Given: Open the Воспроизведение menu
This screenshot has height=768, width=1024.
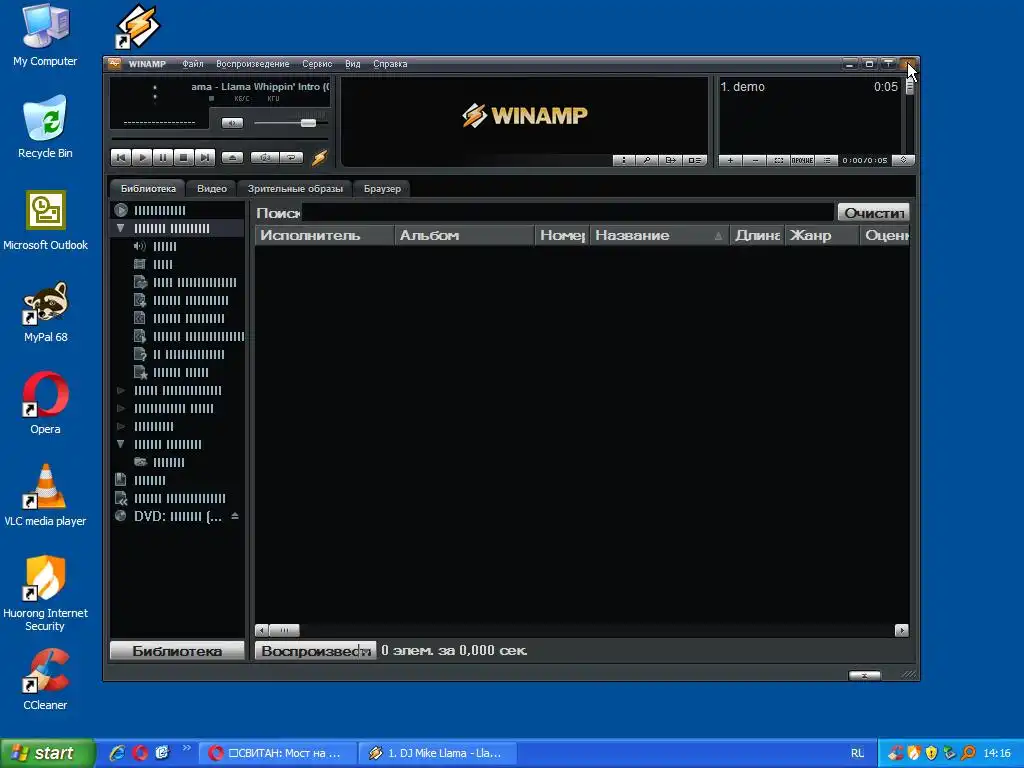Looking at the screenshot, I should click(x=253, y=64).
